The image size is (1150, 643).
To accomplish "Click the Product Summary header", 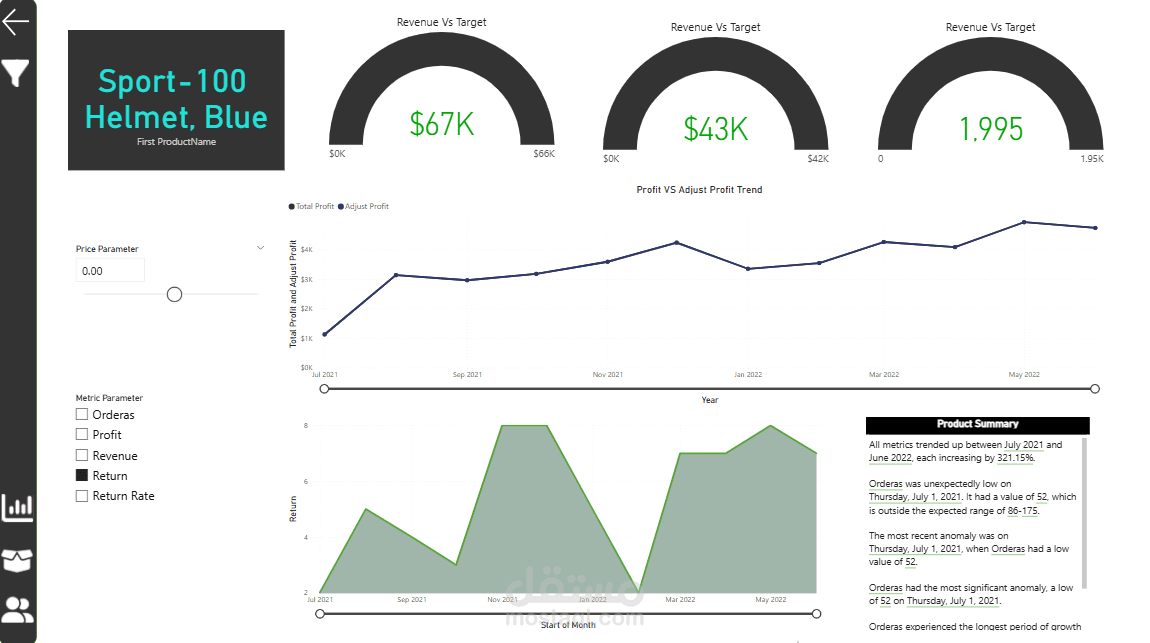I will pos(978,425).
